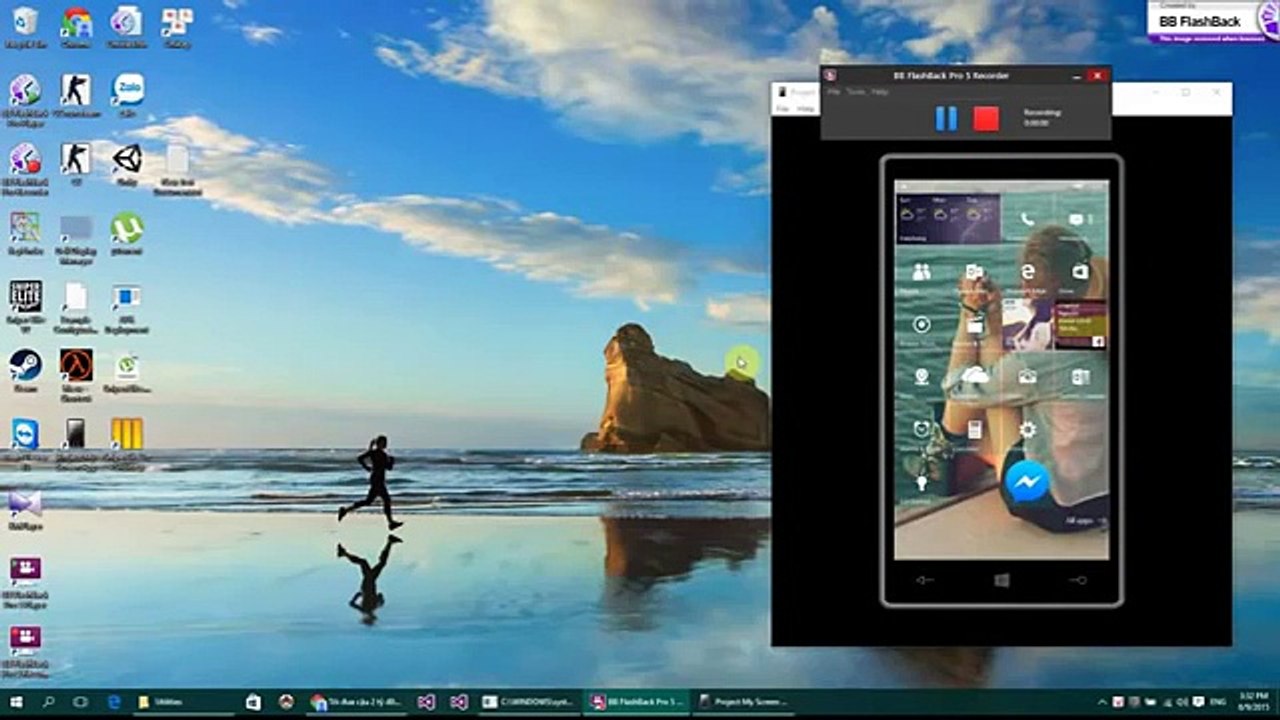Tap the weather forecast live tile
This screenshot has height=720, width=1280.
click(949, 219)
